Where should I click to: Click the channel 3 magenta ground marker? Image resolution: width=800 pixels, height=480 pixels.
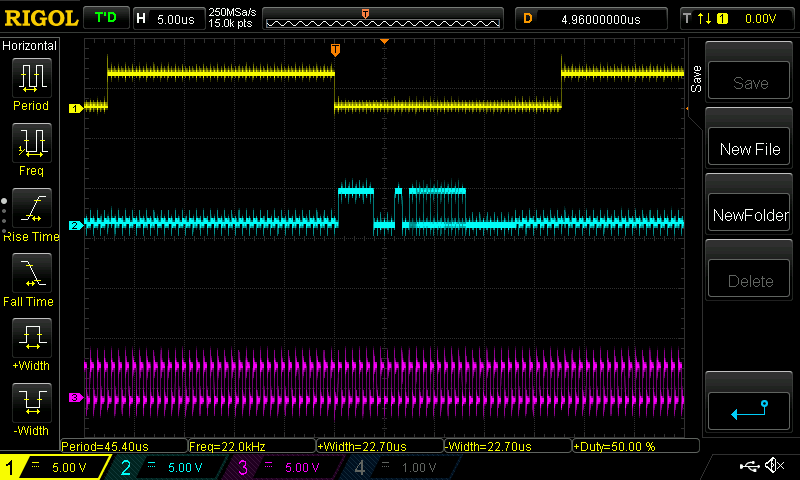click(76, 397)
